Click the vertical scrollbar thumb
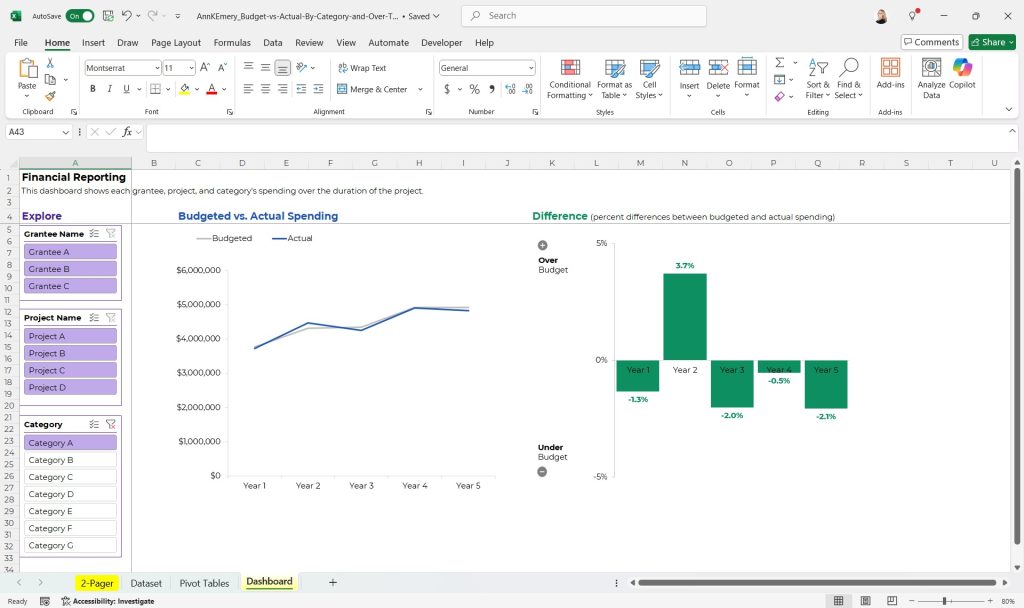This screenshot has height=608, width=1024. tap(1016, 356)
